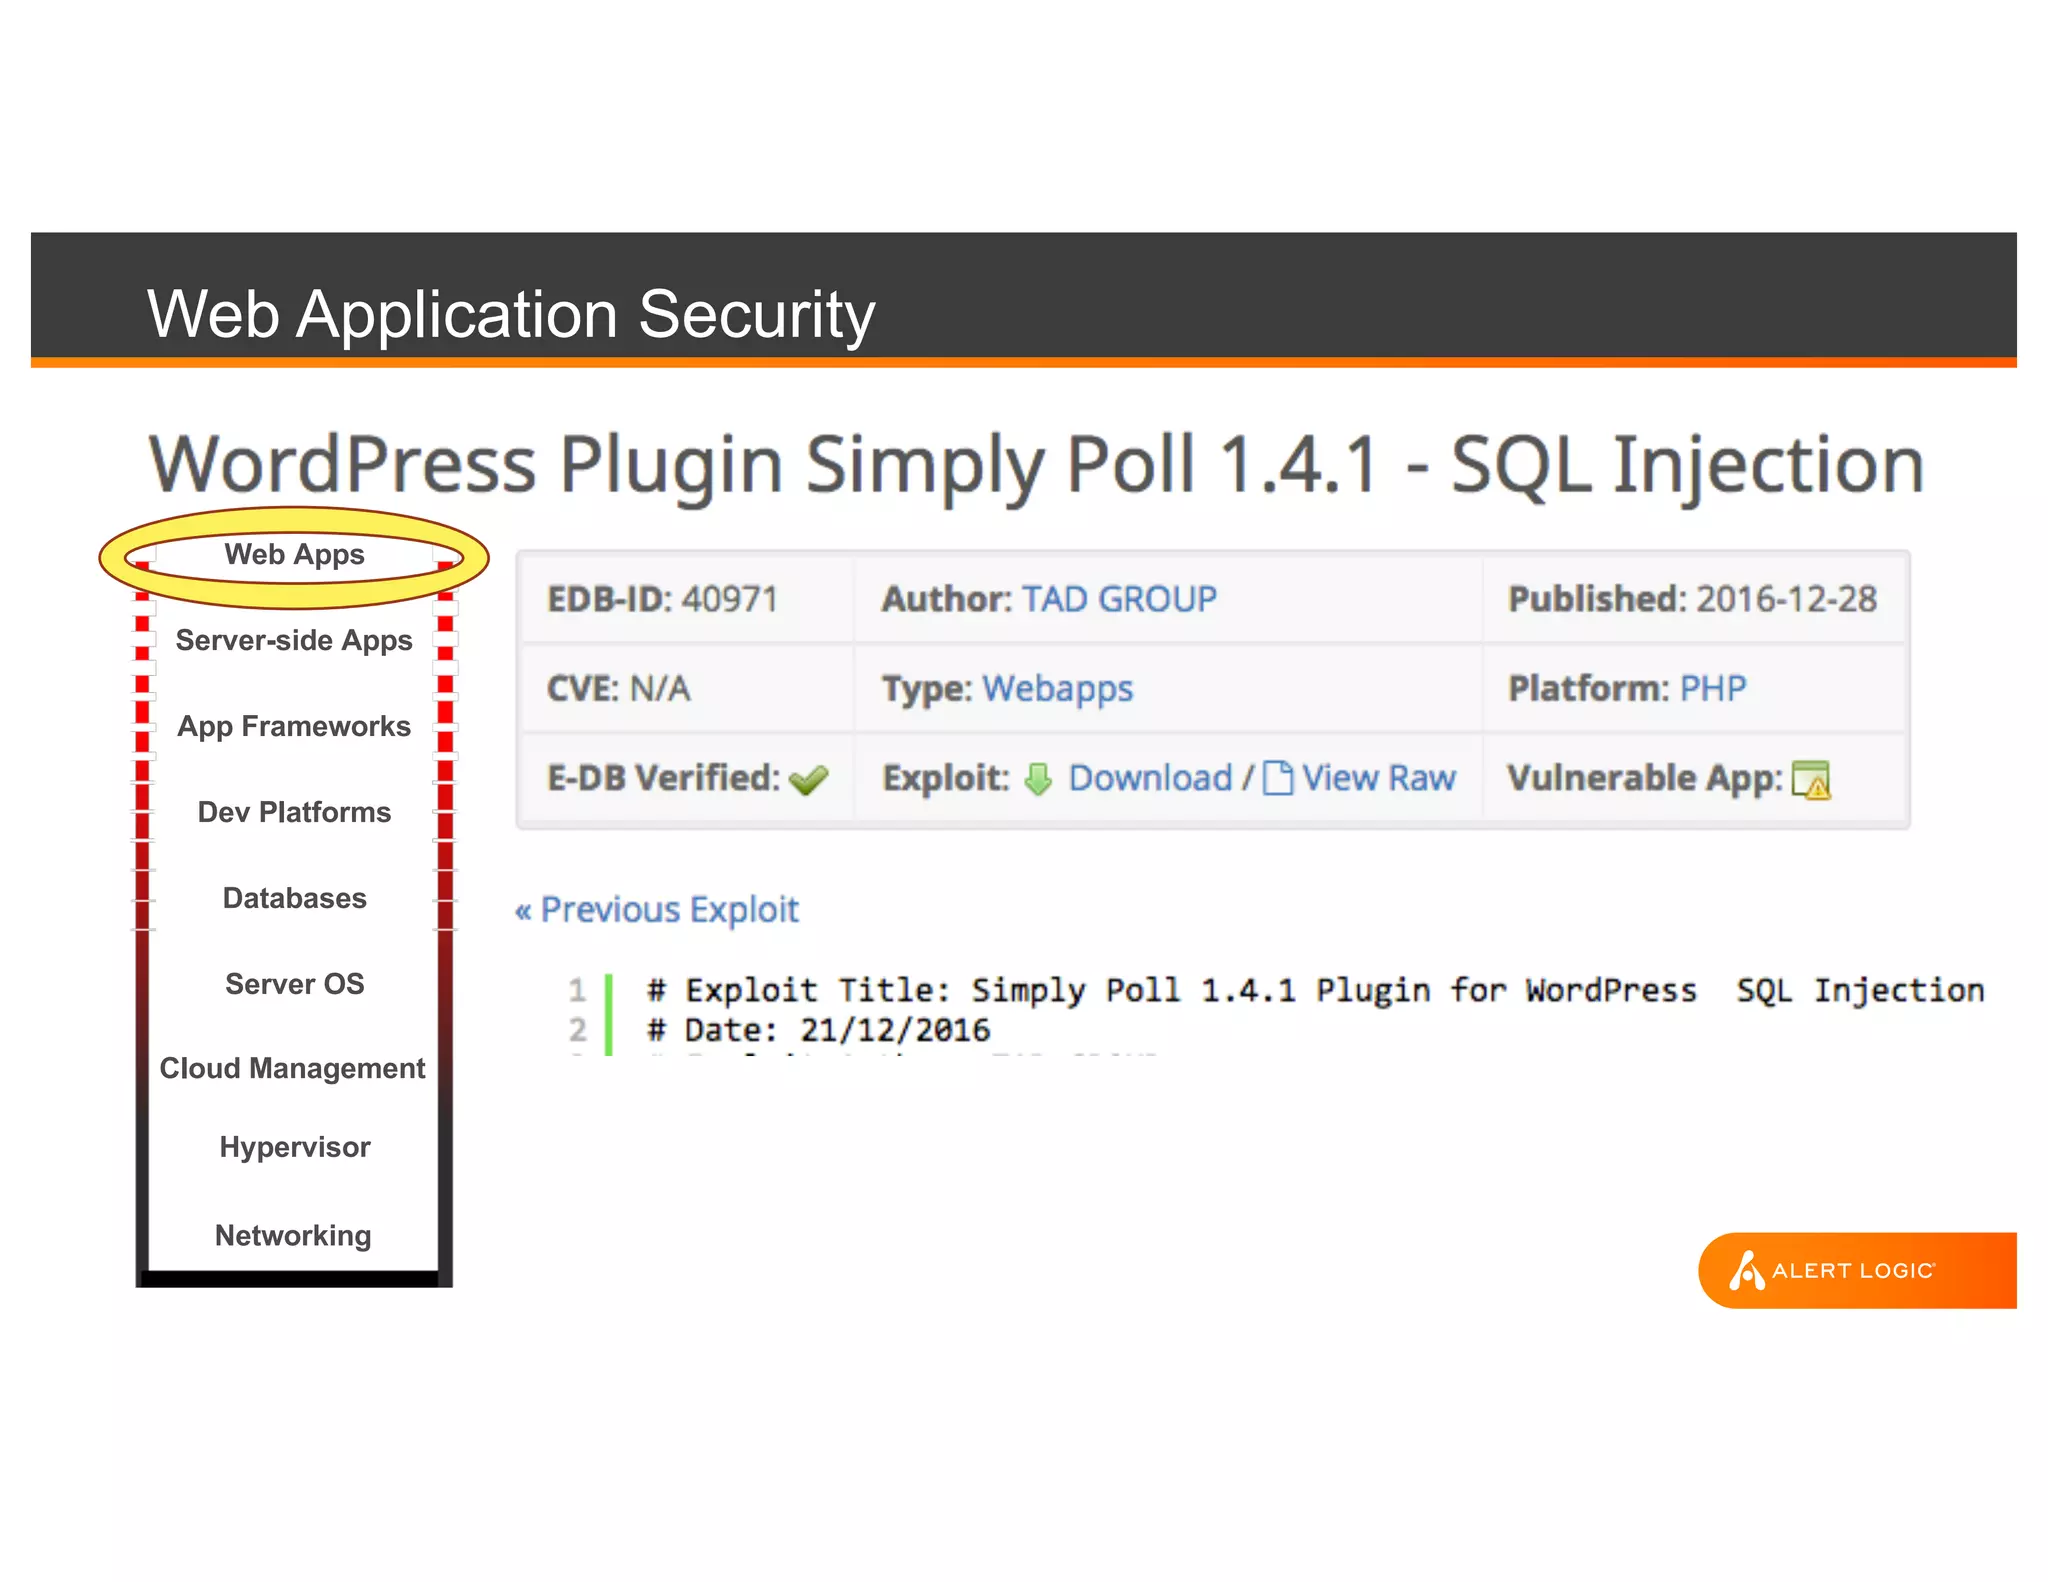Select the Server OS layer

(x=294, y=984)
